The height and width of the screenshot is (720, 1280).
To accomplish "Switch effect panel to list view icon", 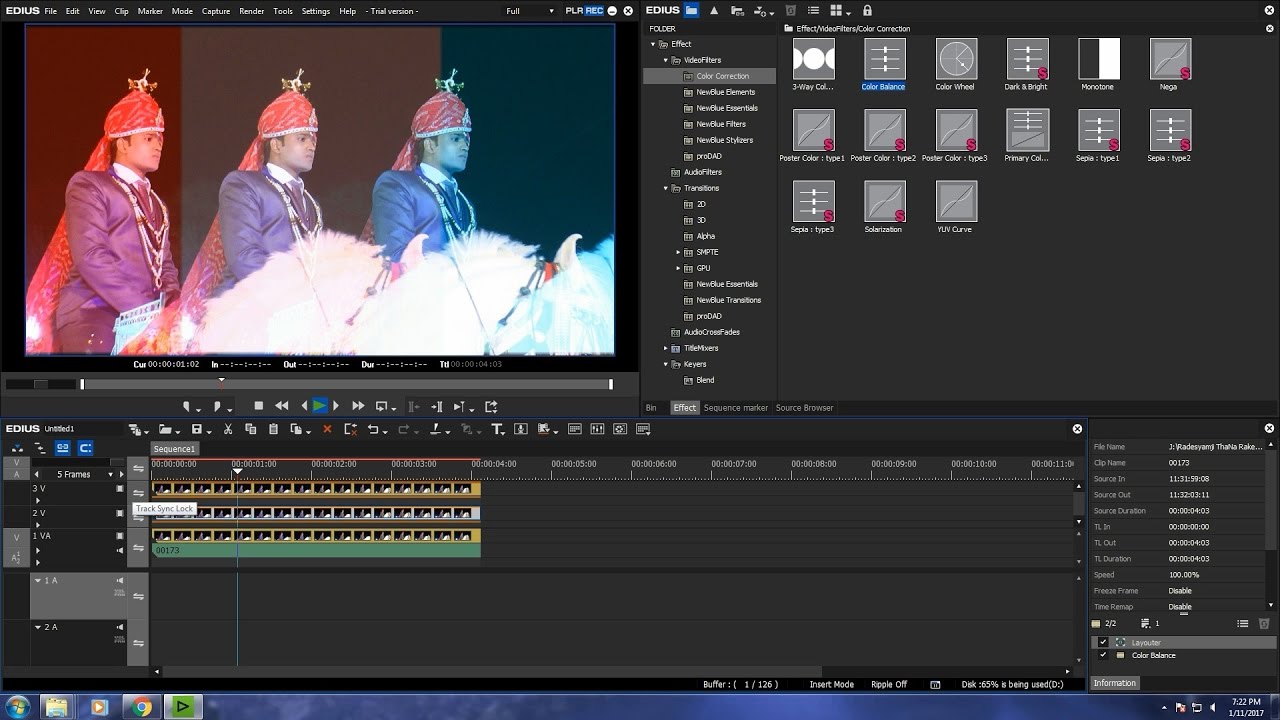I will pyautogui.click(x=813, y=11).
